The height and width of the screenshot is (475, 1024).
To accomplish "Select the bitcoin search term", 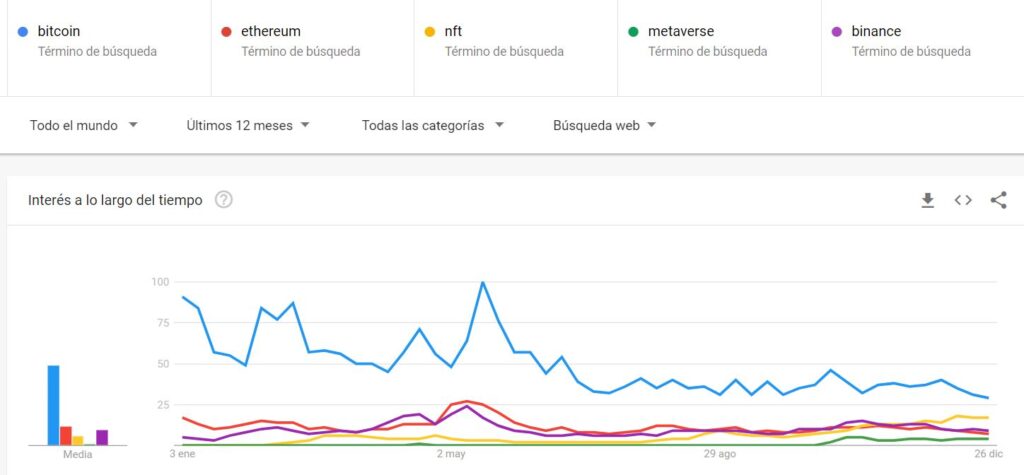I will point(109,48).
